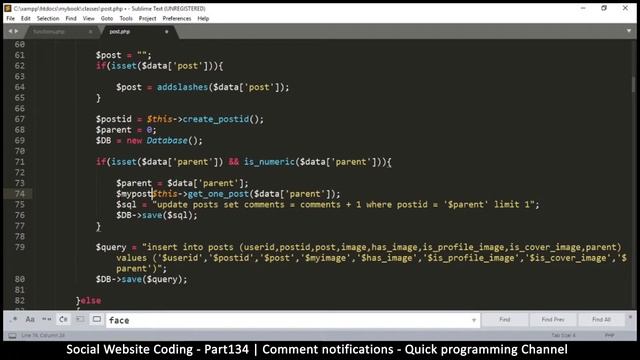The height and width of the screenshot is (360, 640).
Task: Open the Goto menu
Action: (107, 18)
